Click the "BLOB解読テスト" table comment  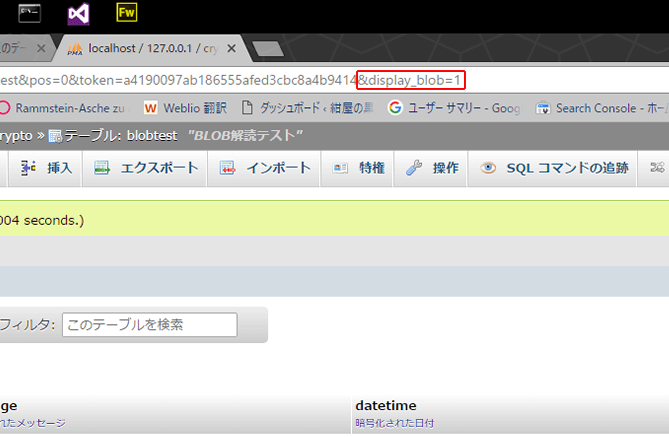pyautogui.click(x=245, y=136)
